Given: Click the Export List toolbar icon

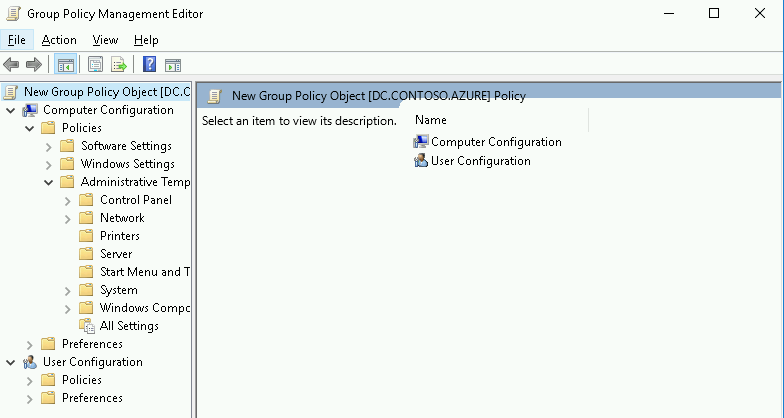Looking at the screenshot, I should click(x=119, y=64).
